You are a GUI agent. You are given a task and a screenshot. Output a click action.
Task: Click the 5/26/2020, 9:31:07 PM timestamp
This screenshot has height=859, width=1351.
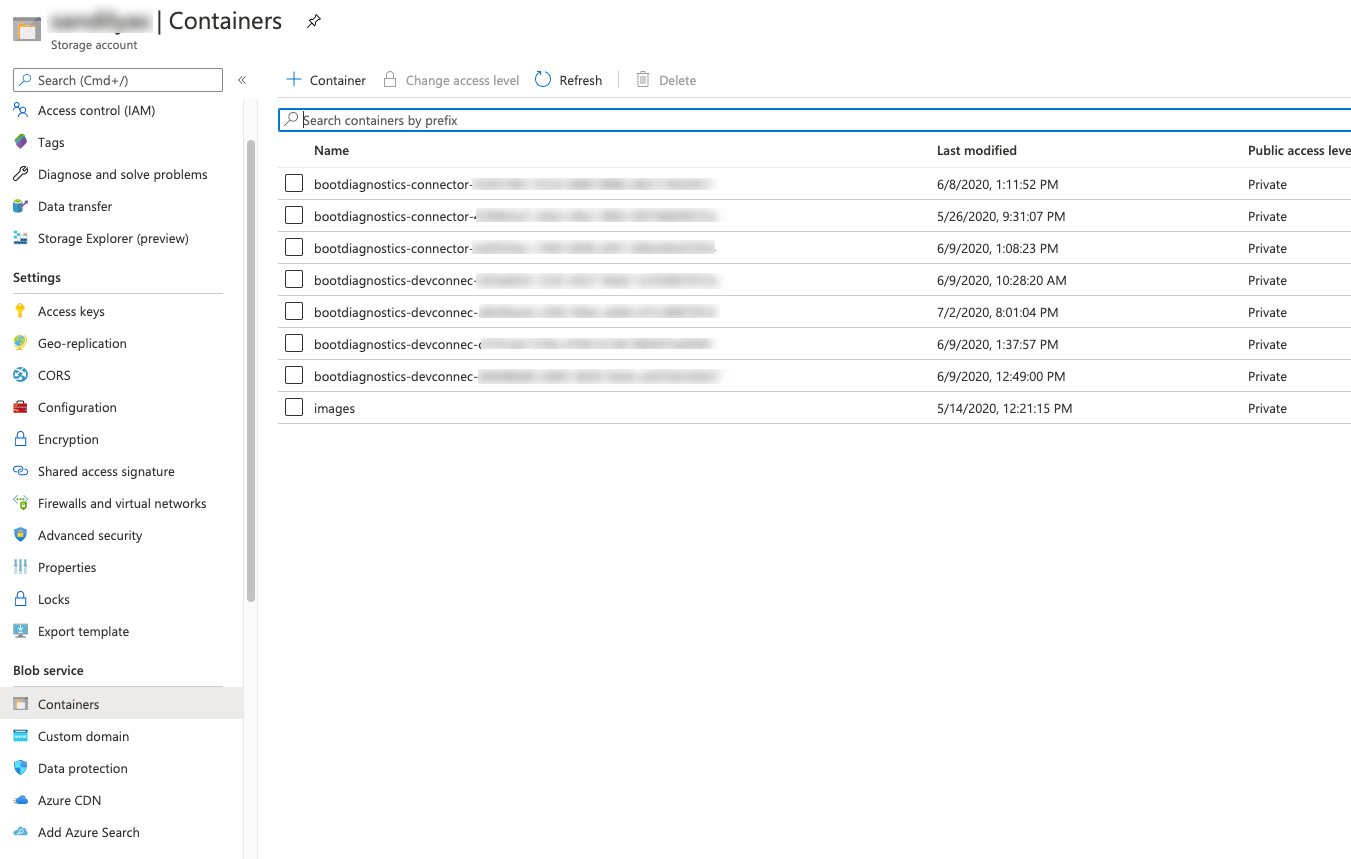coord(1001,216)
